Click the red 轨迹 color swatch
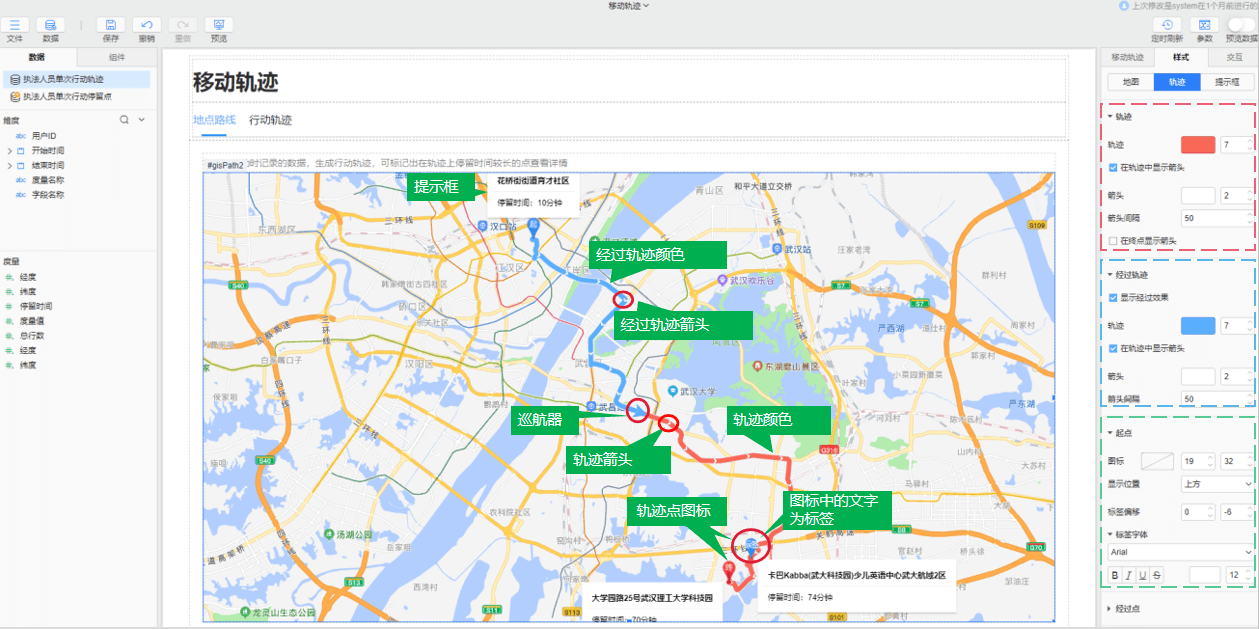Viewport: 1259px width, 629px height. (1198, 145)
